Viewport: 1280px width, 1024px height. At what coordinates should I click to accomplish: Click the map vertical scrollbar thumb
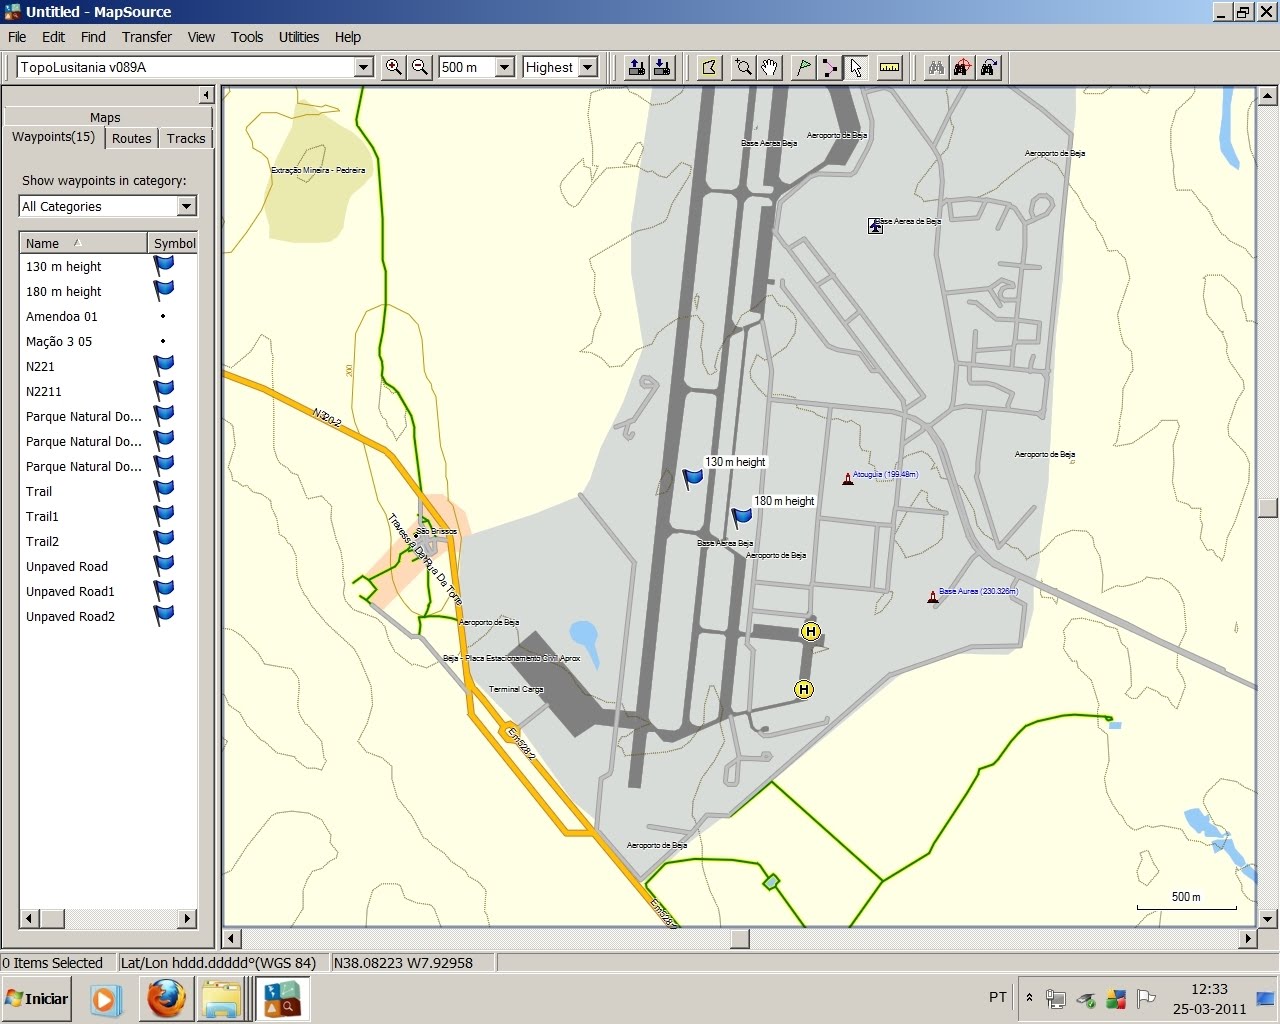pyautogui.click(x=1268, y=507)
